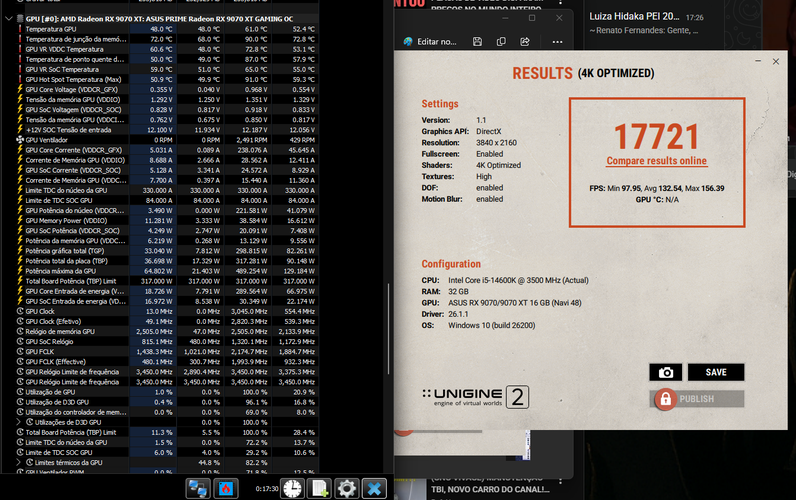This screenshot has width=796, height=500.
Task: Close sensors with the blue X icon
Action: pos(375,489)
